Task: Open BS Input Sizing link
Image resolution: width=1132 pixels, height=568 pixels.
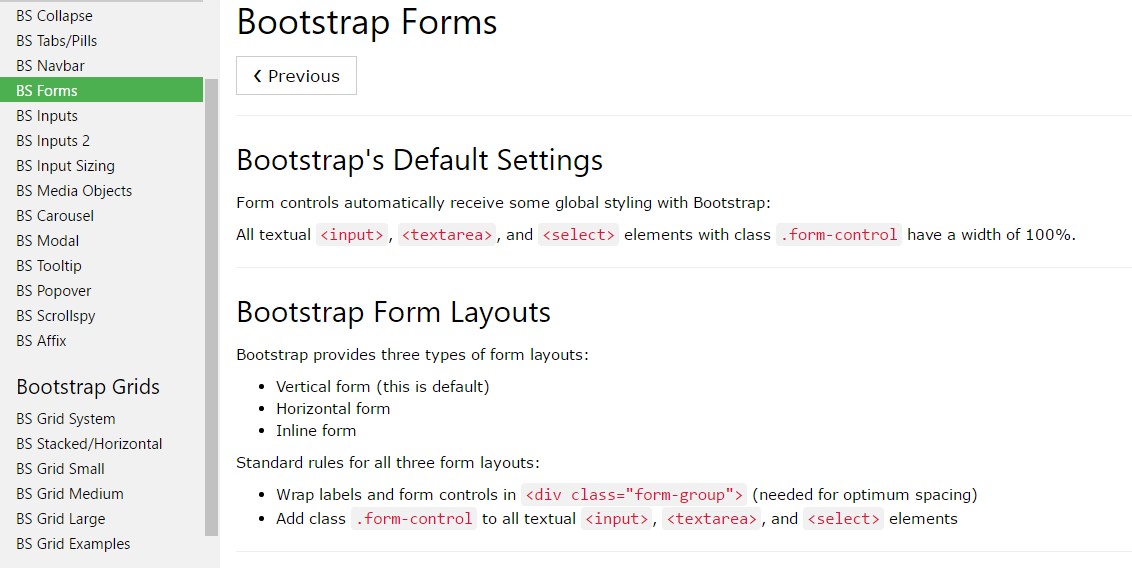Action: tap(65, 166)
